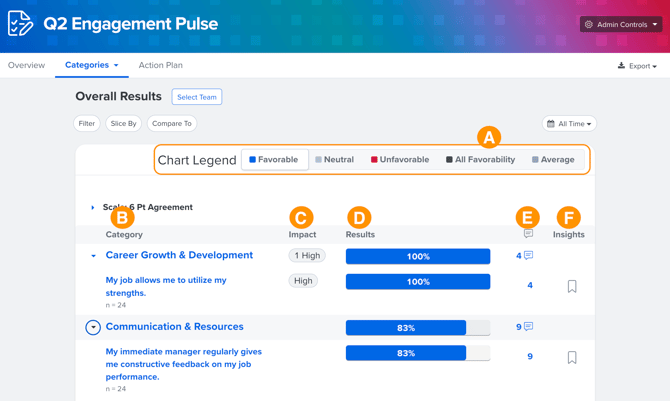Switch to the Action Plan tab
Viewport: 670px width, 401px height.
pos(160,65)
